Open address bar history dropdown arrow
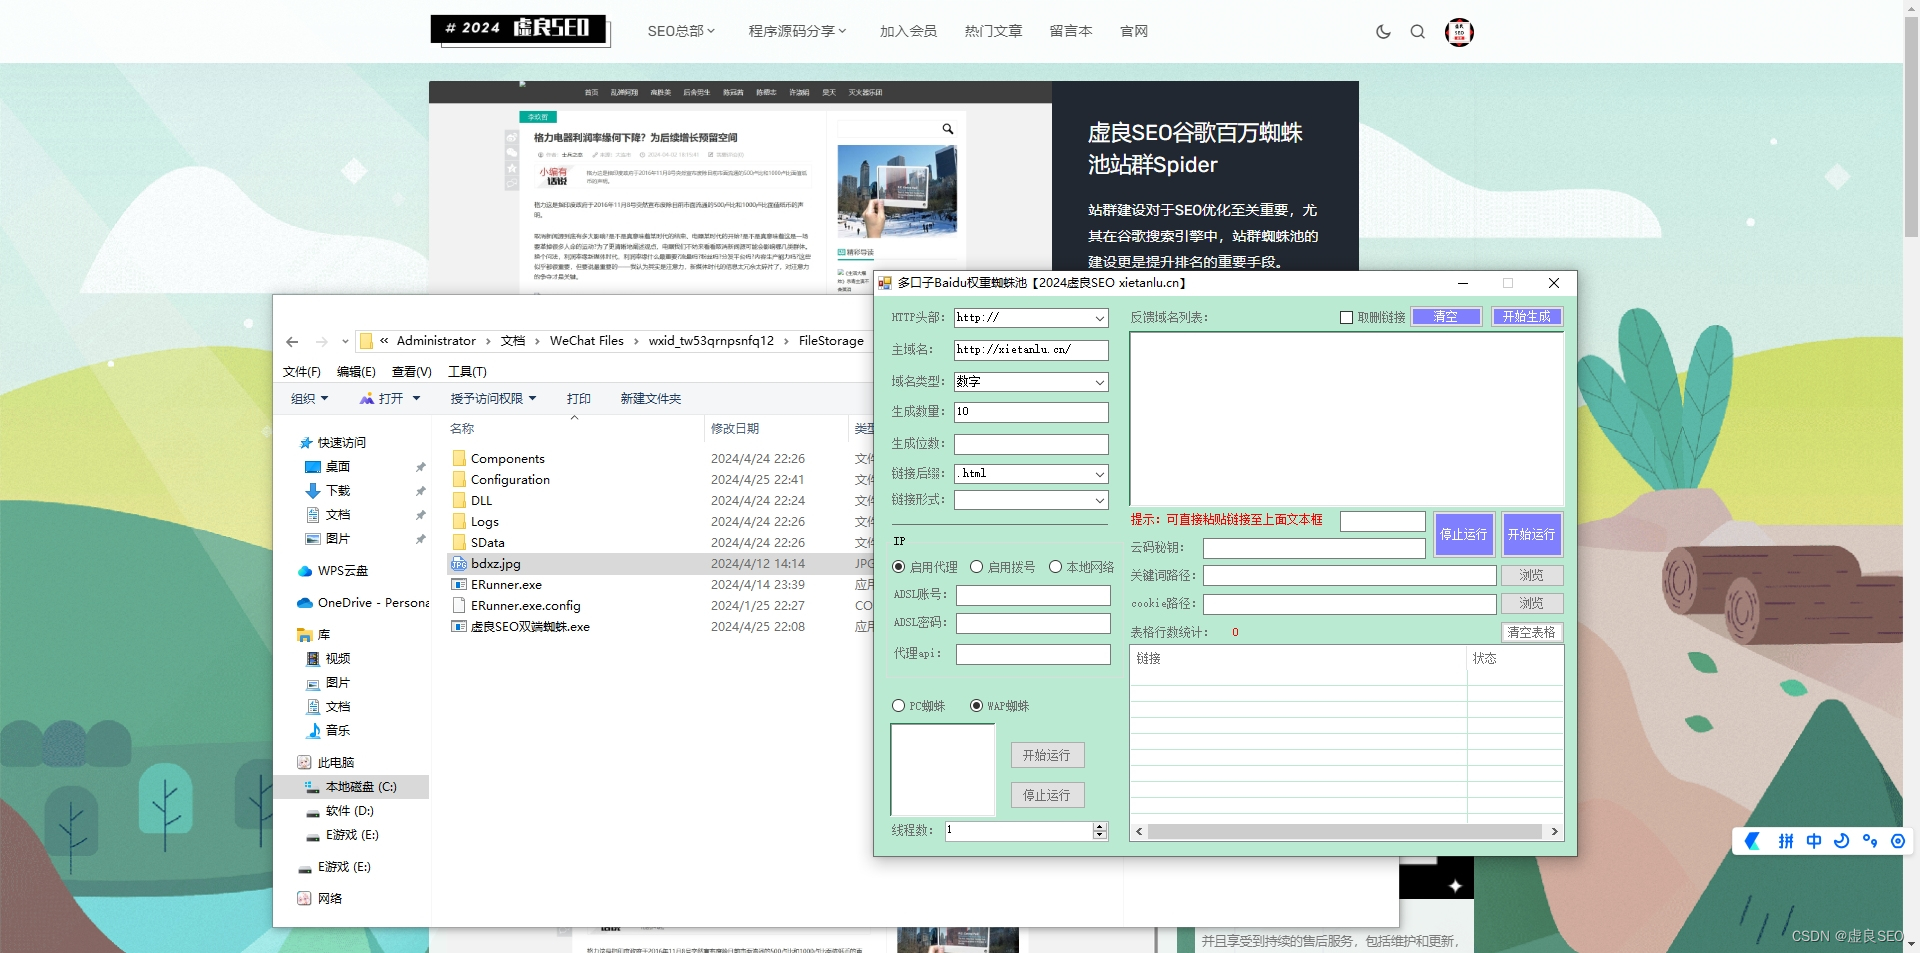Screen dimensions: 1920x953 click(345, 341)
